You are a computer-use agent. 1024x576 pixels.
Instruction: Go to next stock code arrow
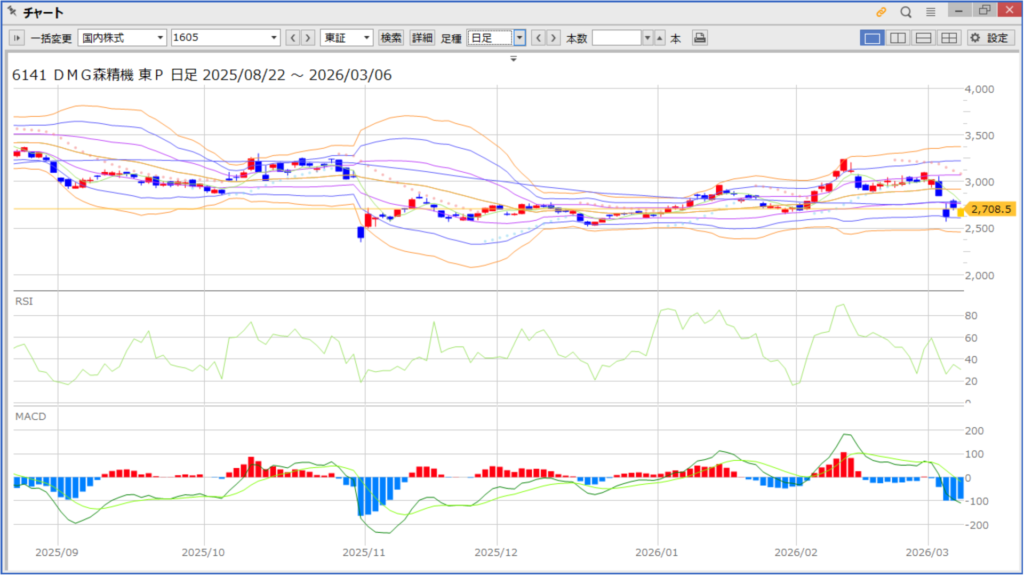point(308,38)
